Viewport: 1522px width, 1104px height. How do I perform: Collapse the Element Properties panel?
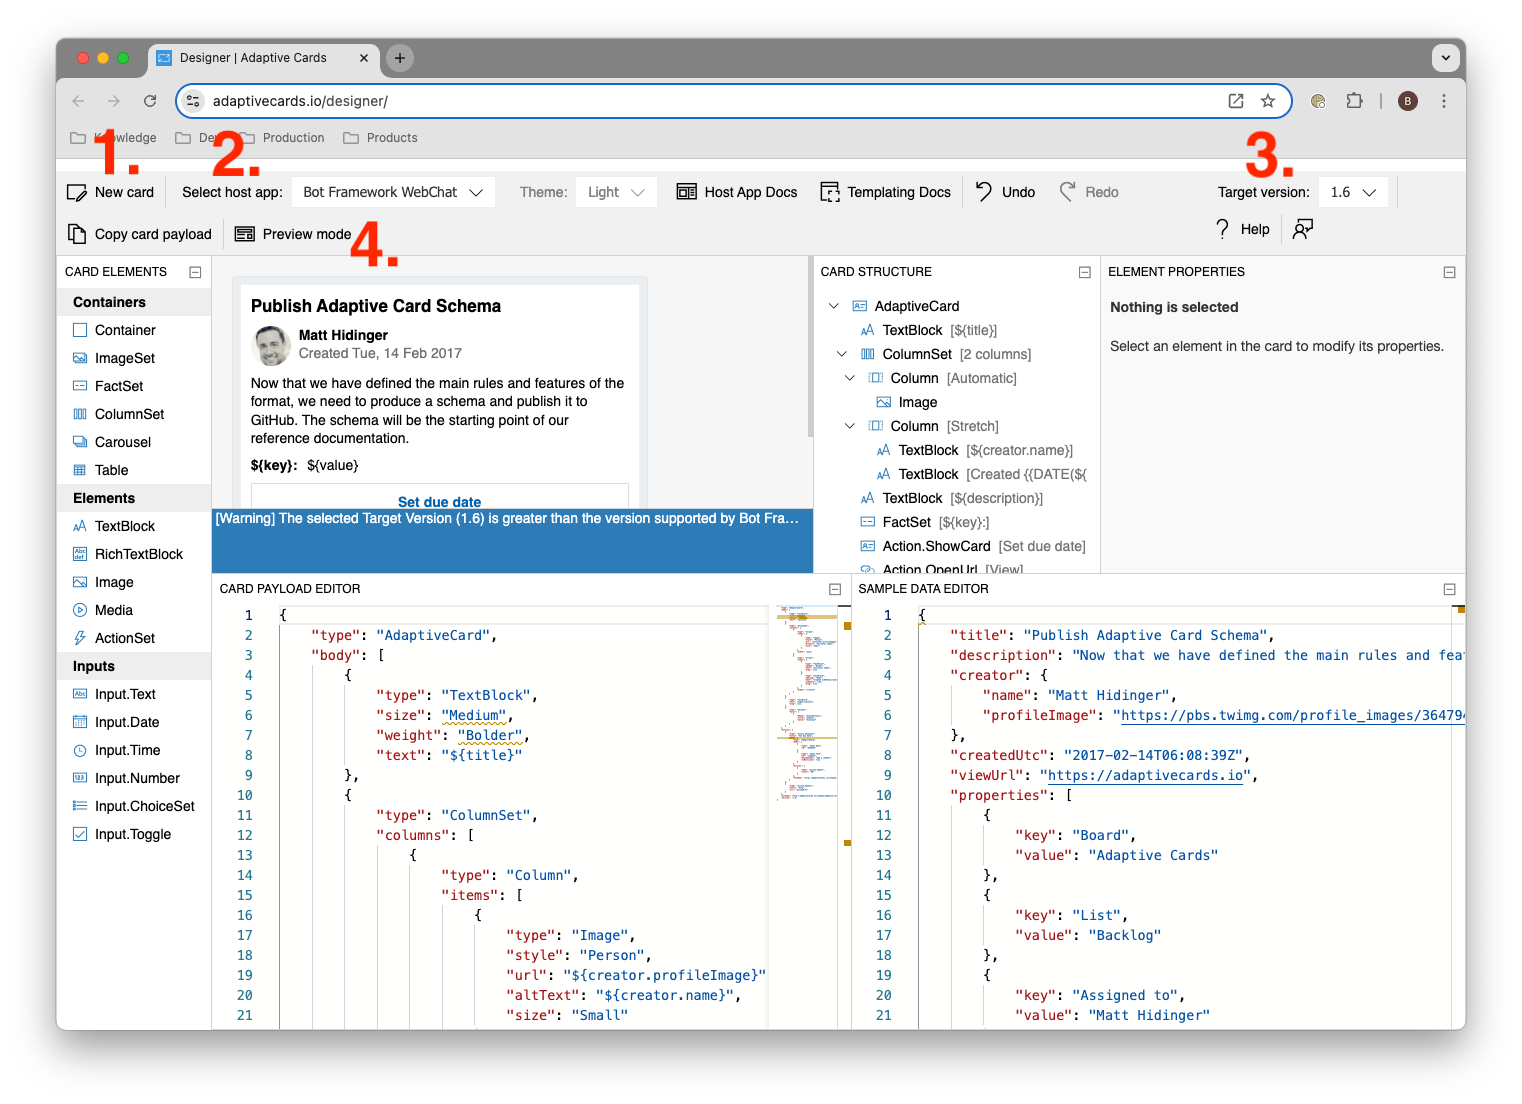[x=1449, y=272]
